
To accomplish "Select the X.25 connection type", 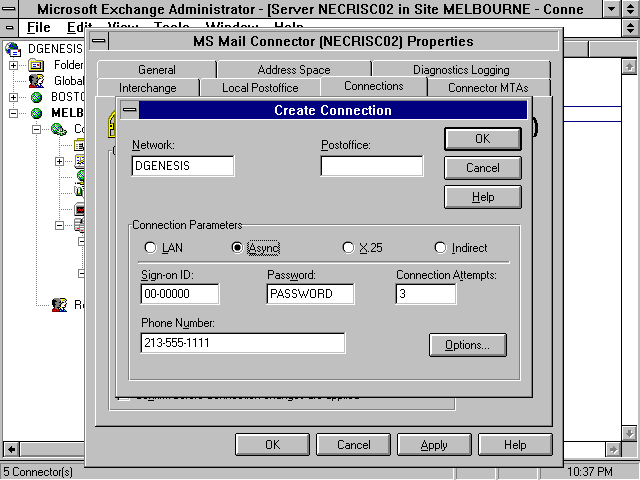I will (x=362, y=248).
